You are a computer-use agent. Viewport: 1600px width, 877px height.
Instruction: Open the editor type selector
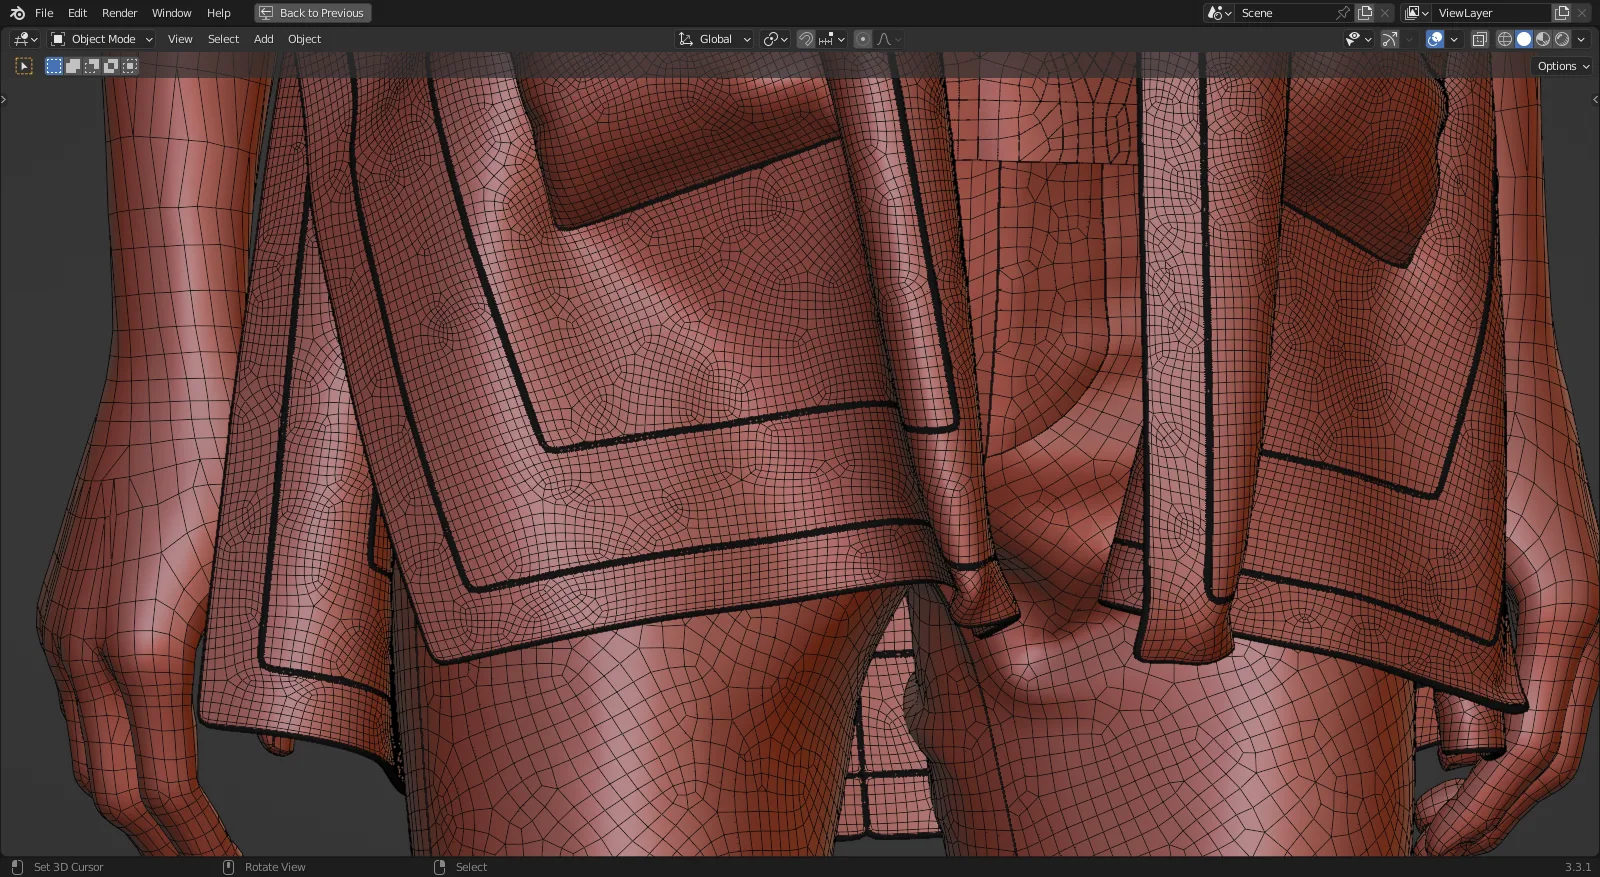[x=26, y=39]
